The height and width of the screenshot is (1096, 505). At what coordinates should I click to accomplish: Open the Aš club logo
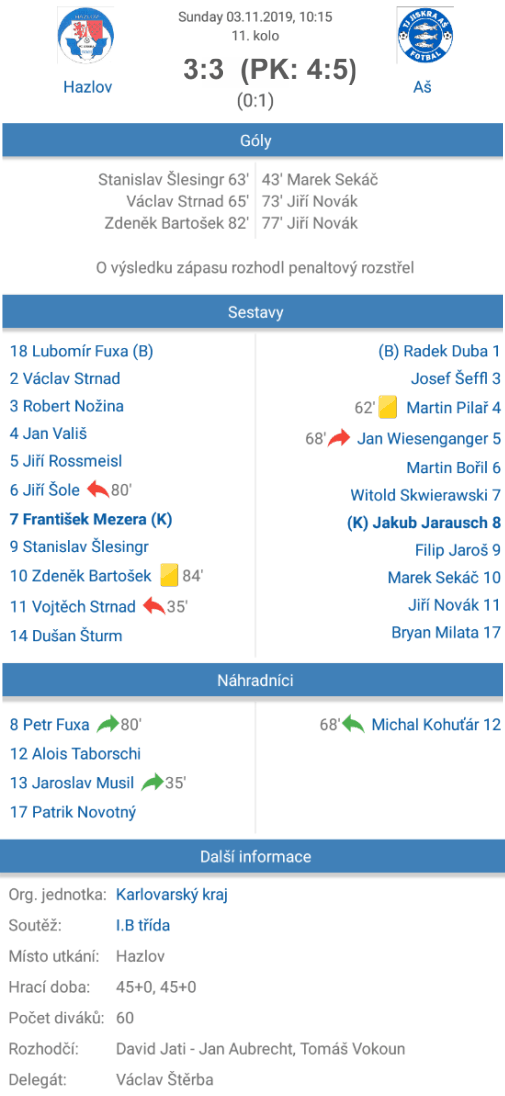click(x=423, y=37)
